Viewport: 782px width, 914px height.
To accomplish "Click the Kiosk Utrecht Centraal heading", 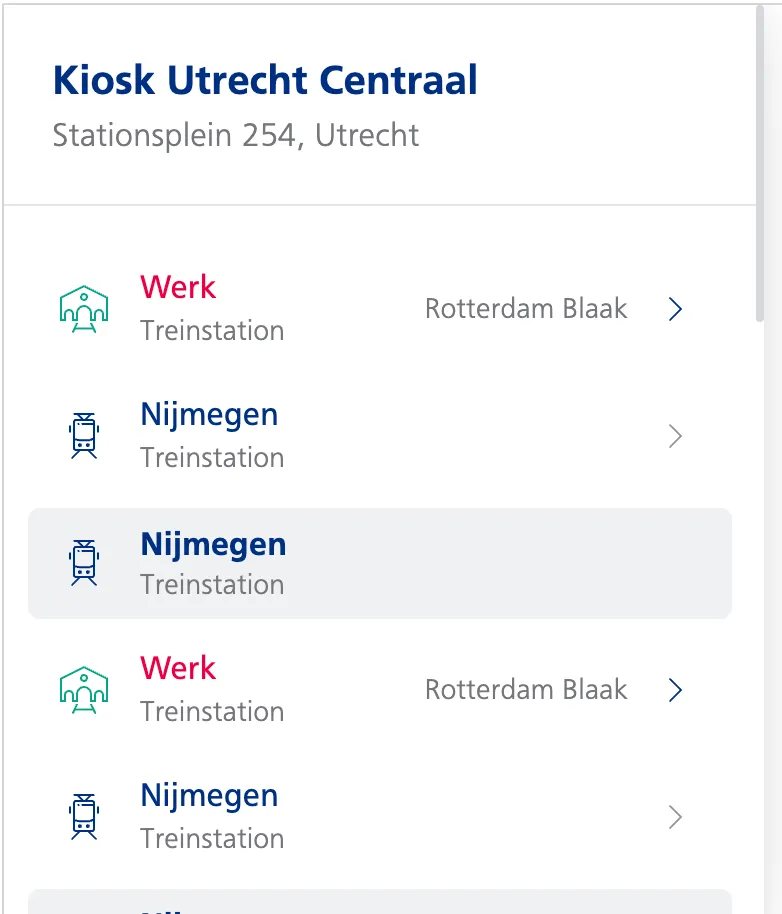I will (x=265, y=80).
